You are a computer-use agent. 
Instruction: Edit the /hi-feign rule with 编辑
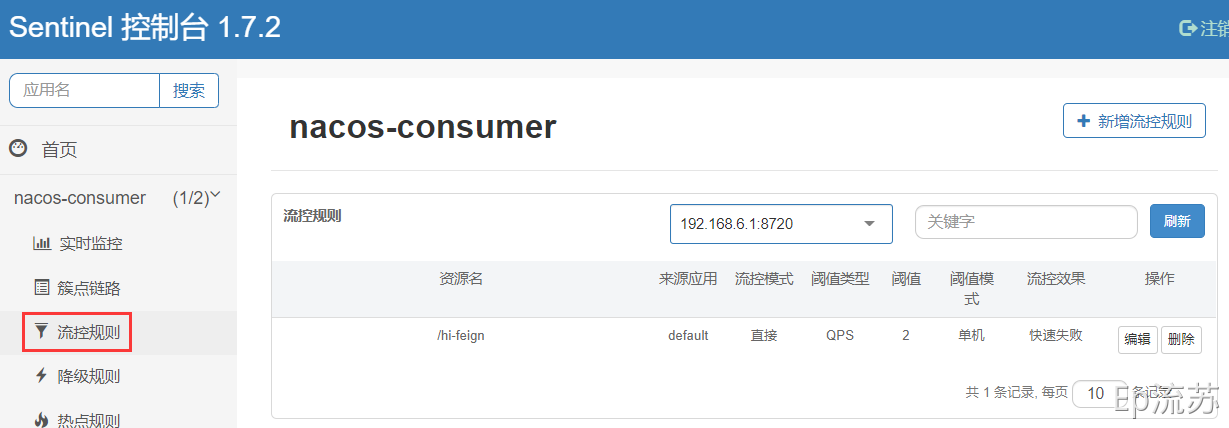tap(1138, 339)
